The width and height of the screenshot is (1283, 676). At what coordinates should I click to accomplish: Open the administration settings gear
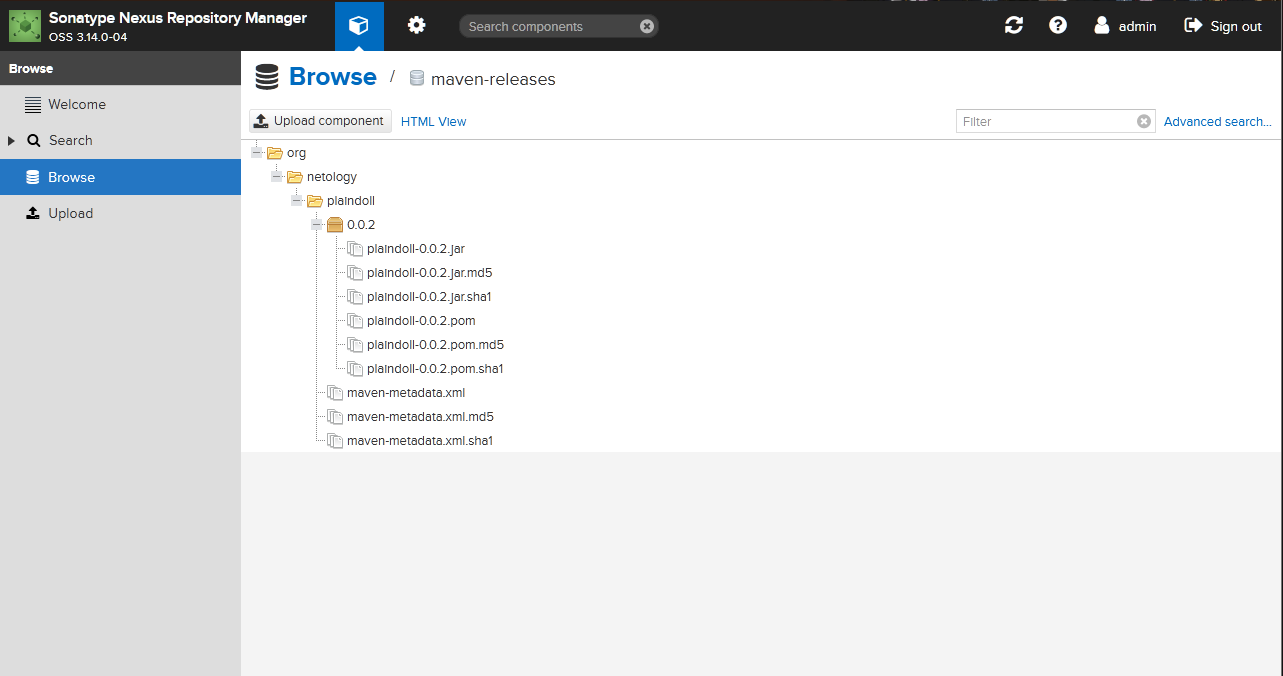point(416,26)
